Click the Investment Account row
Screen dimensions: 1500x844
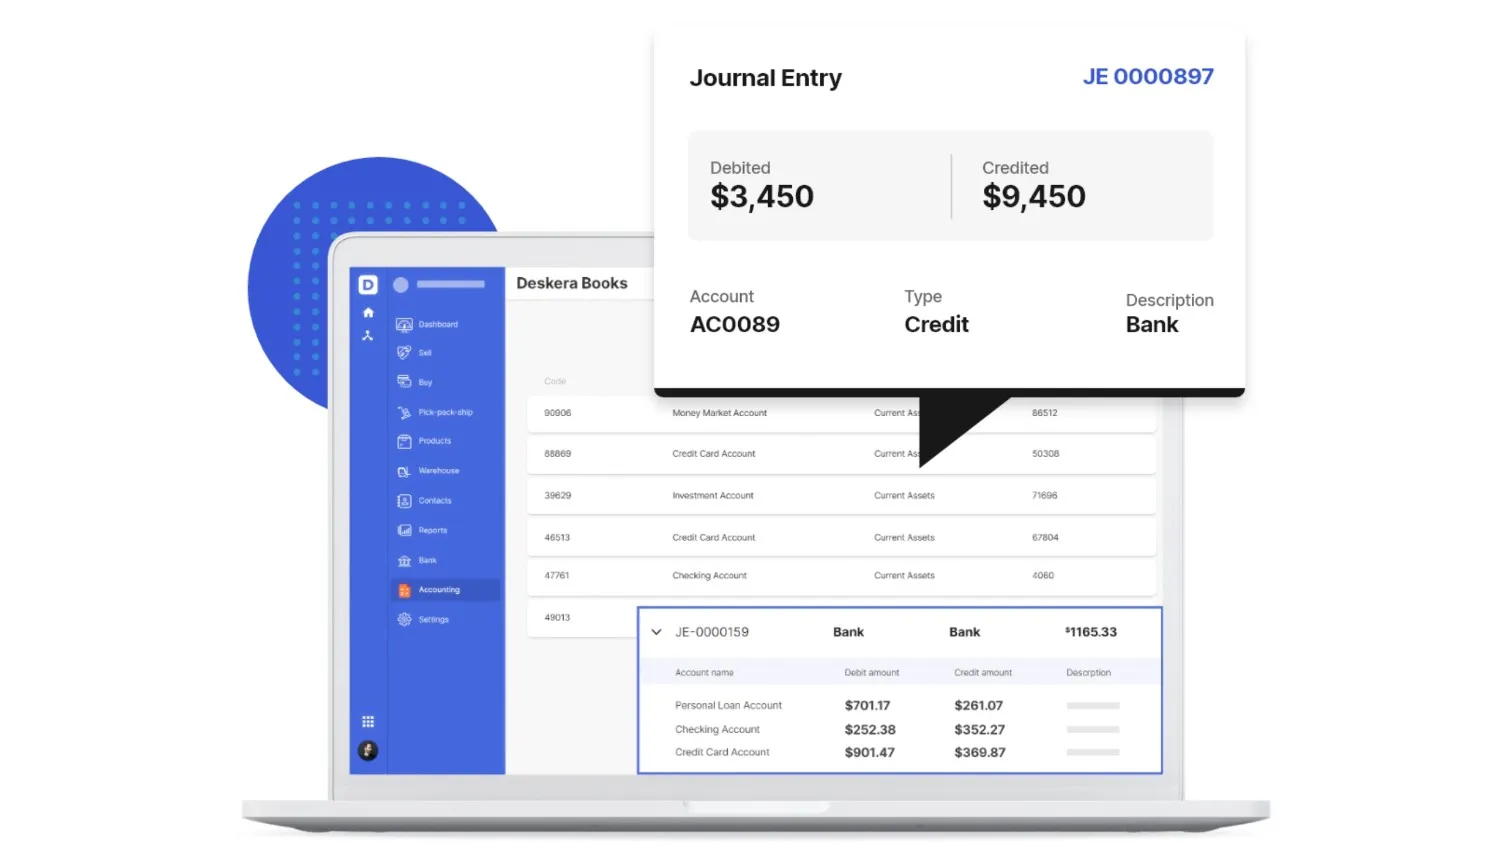tap(713, 496)
